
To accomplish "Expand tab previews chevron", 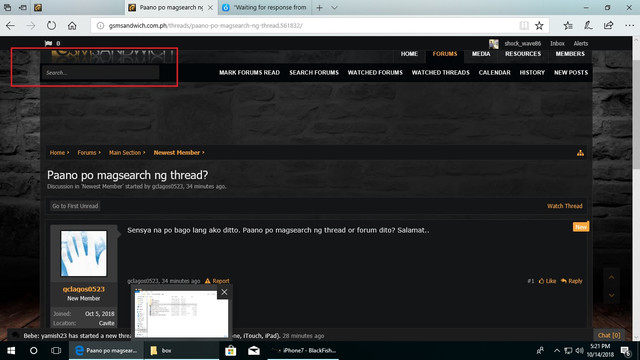I will 334,7.
